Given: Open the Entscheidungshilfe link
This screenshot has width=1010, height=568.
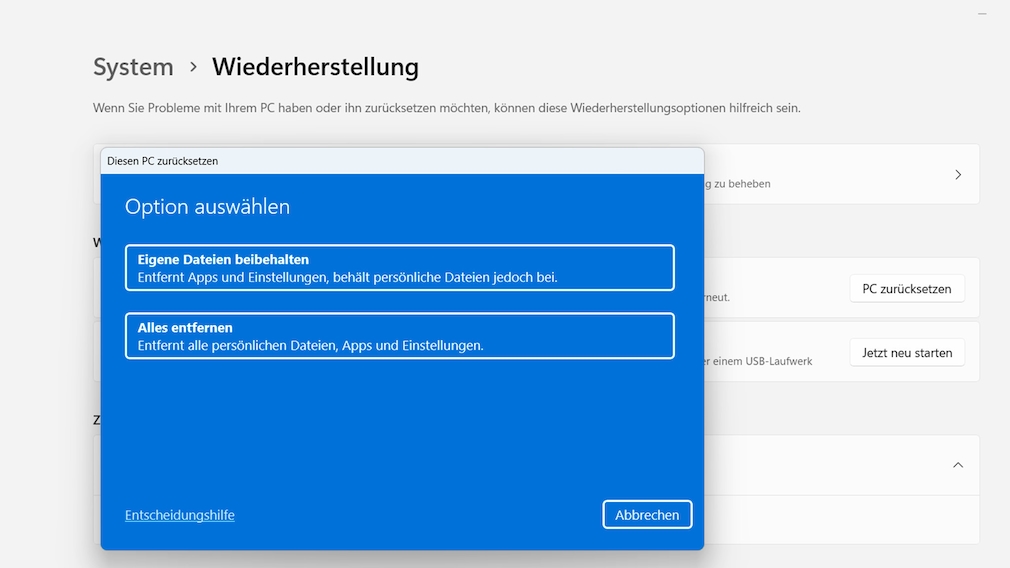Looking at the screenshot, I should click(x=180, y=515).
